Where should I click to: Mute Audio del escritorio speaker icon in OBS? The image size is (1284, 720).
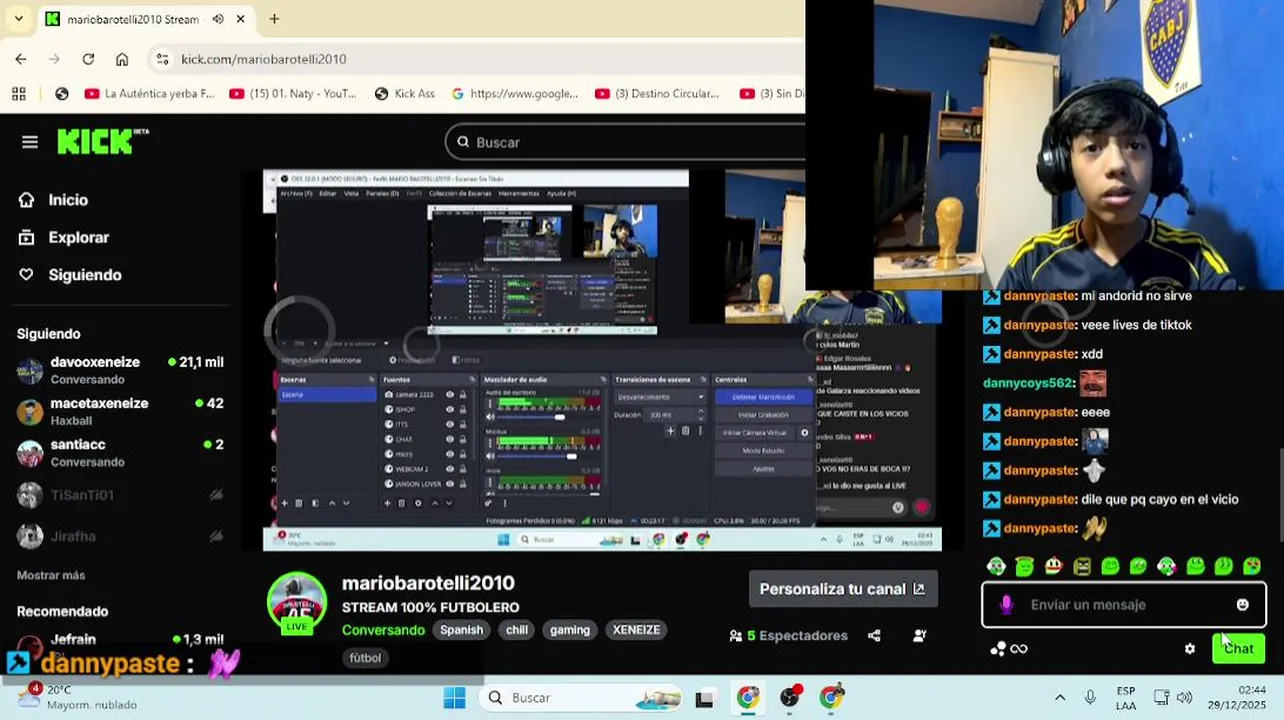(490, 417)
